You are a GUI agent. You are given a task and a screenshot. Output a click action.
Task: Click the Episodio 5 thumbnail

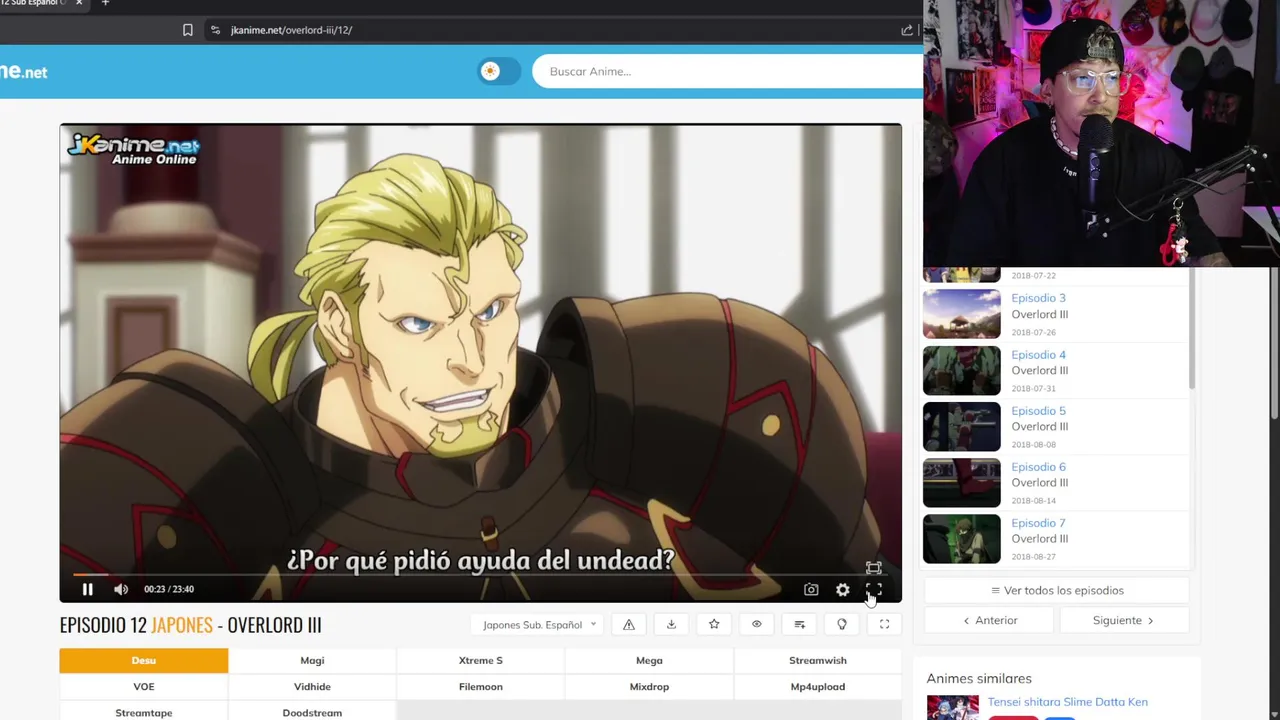pos(961,427)
